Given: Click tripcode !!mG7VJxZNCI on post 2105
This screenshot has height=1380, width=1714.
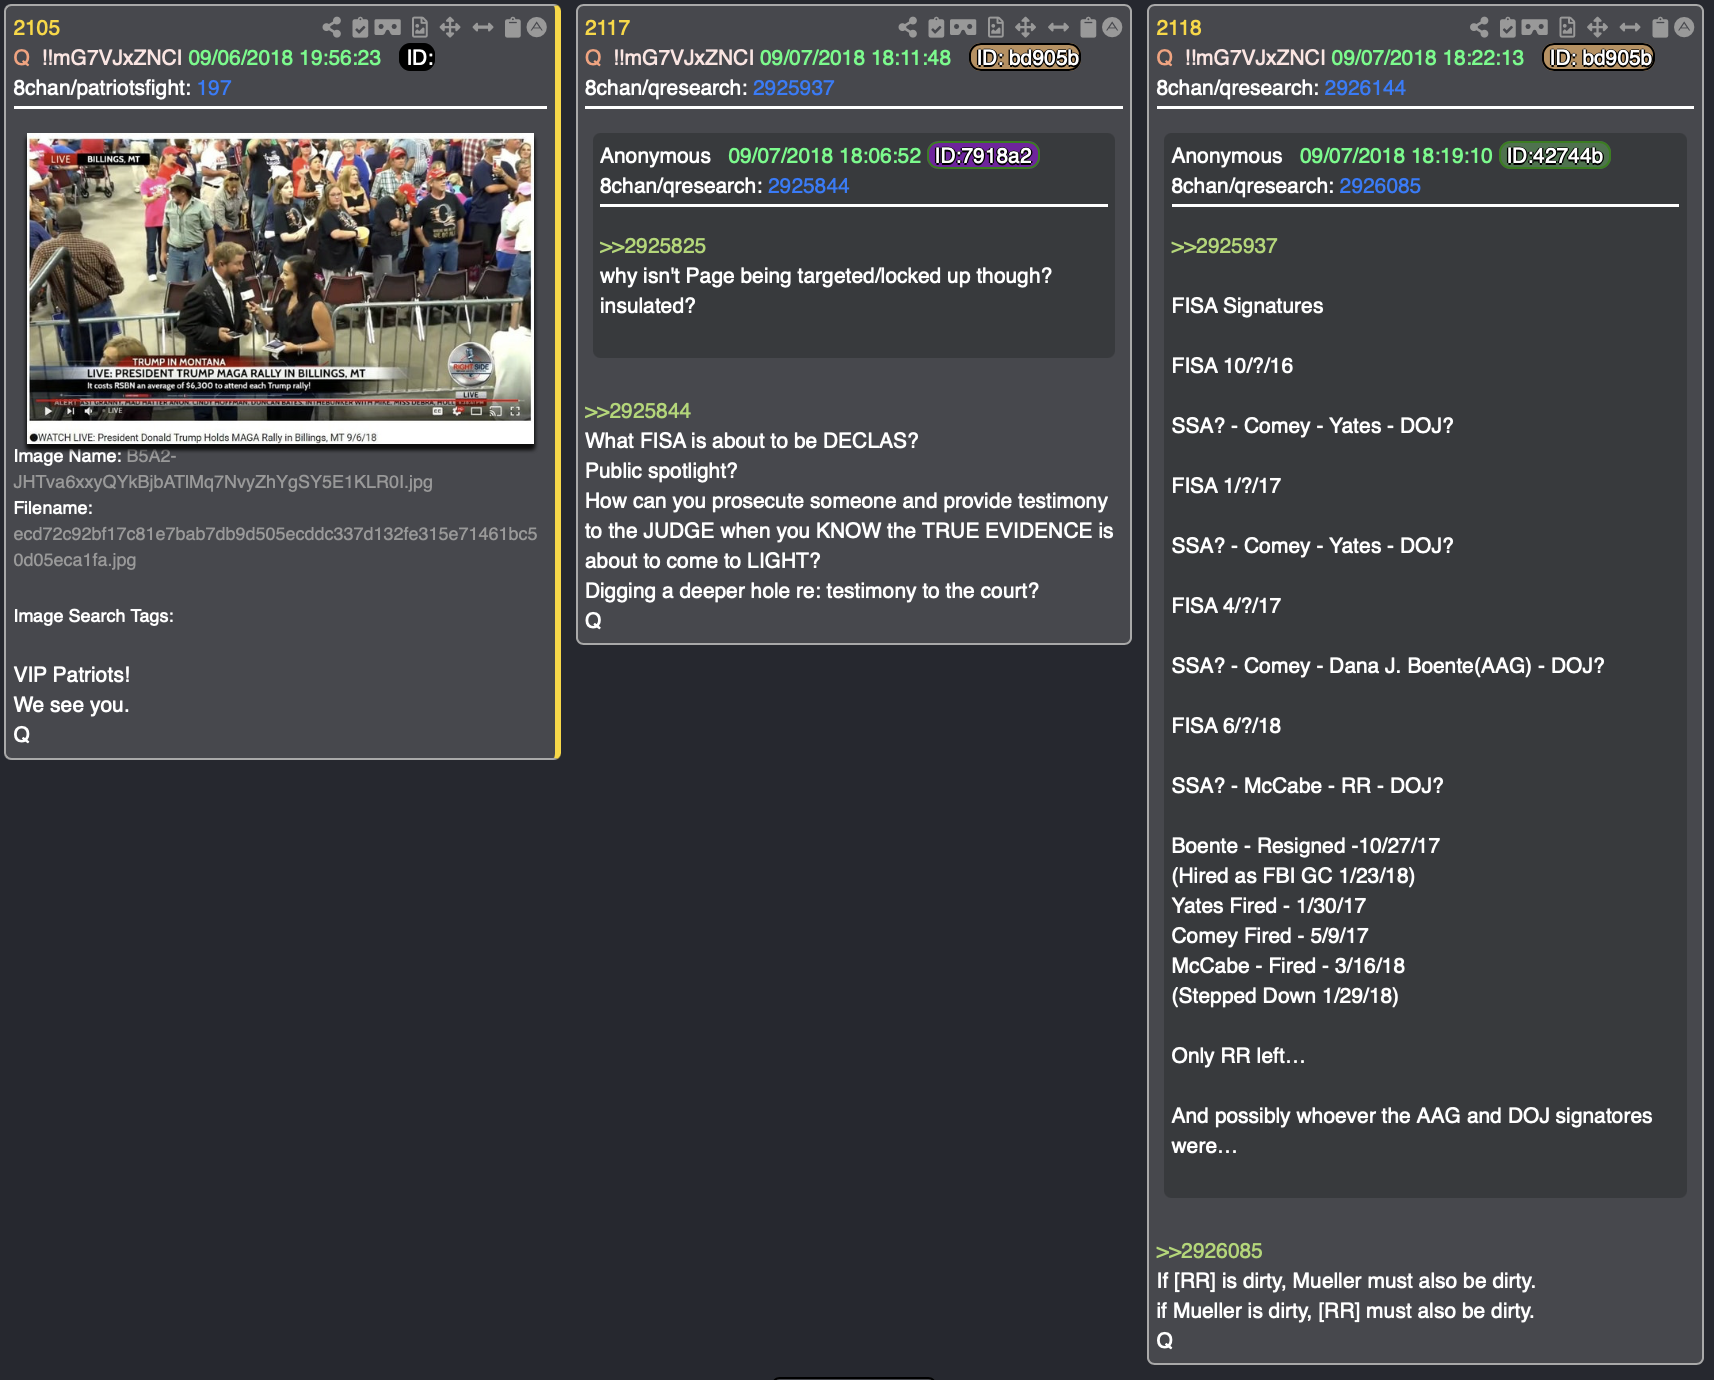Looking at the screenshot, I should click(112, 58).
